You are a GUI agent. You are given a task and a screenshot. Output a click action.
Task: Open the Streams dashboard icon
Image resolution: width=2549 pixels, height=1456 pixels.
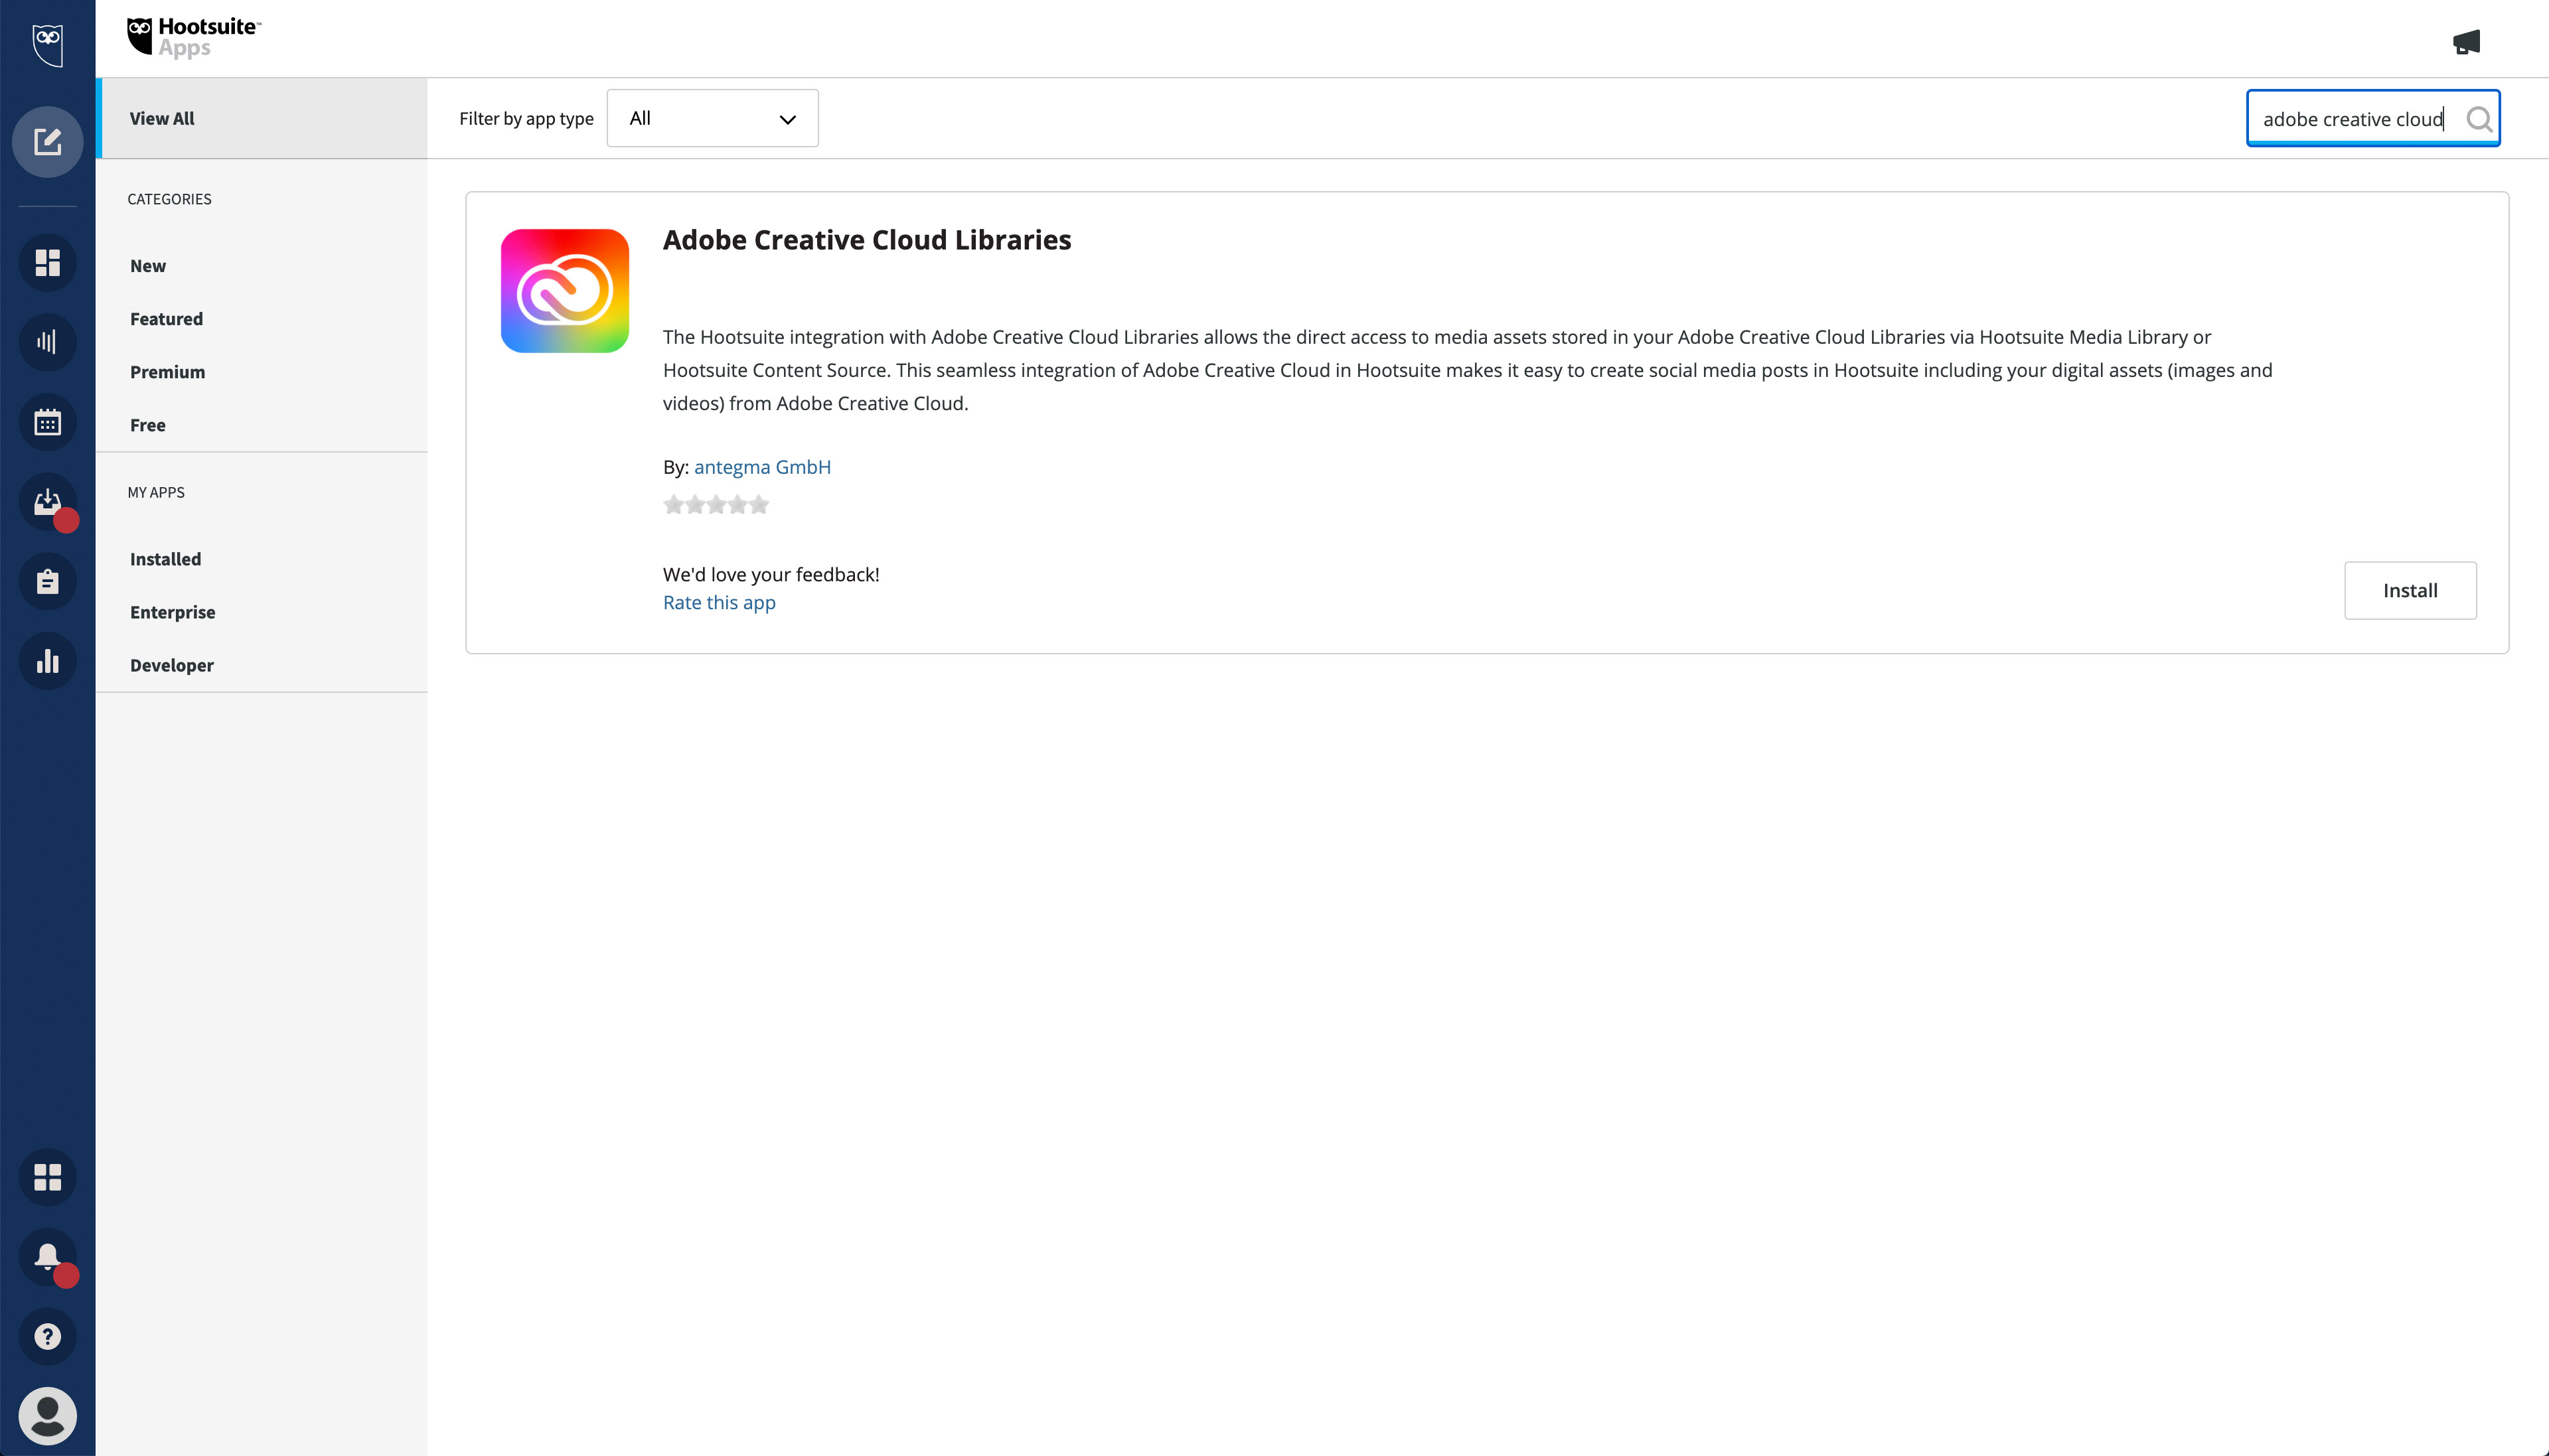pyautogui.click(x=47, y=262)
